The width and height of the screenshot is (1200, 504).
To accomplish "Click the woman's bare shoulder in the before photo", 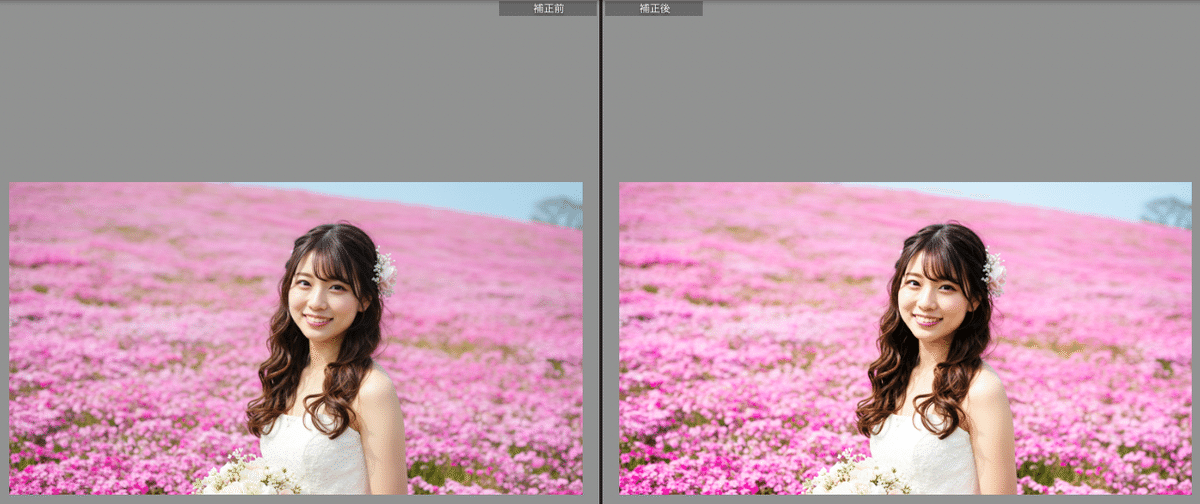I will [x=378, y=395].
